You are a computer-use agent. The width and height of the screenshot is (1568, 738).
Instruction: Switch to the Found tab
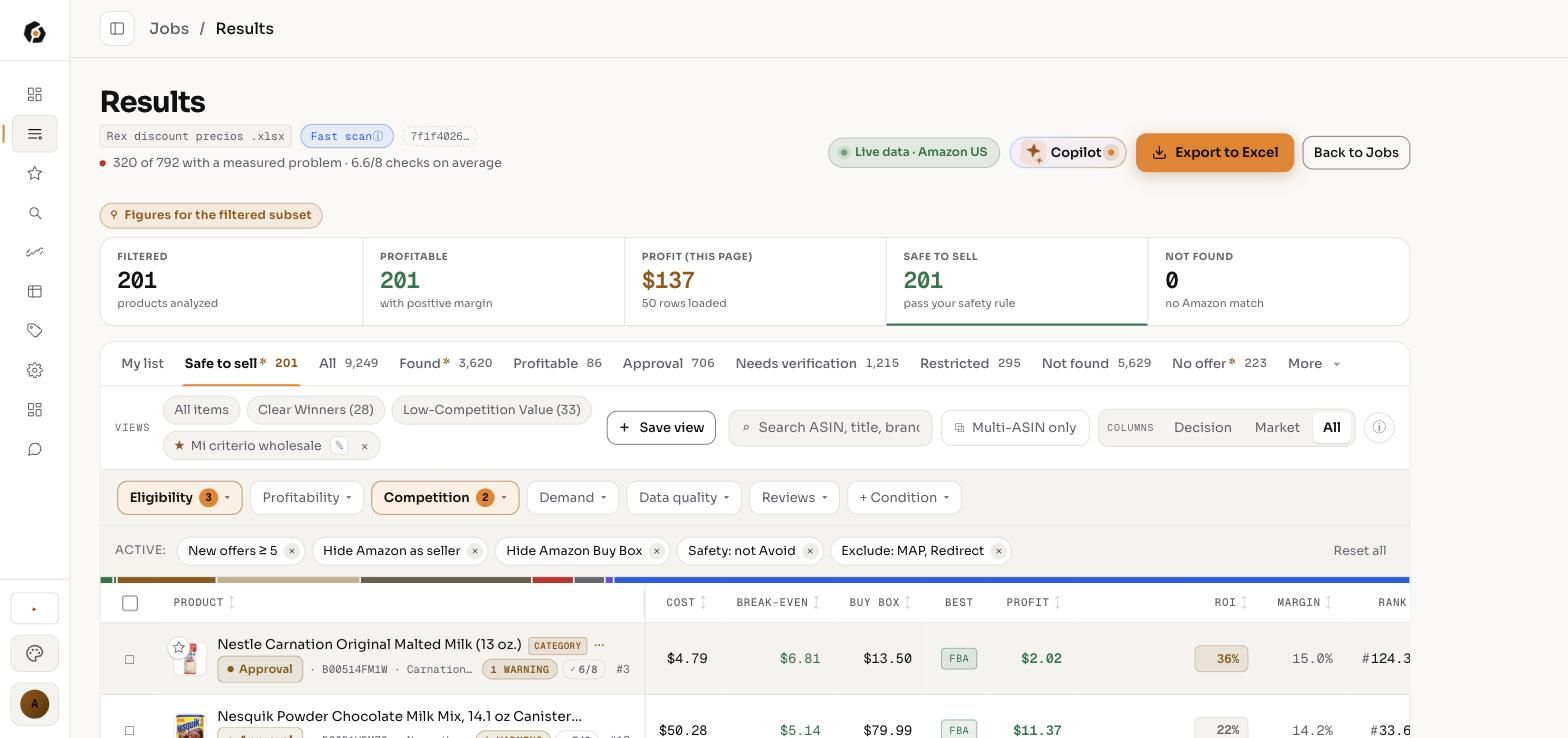pos(445,363)
